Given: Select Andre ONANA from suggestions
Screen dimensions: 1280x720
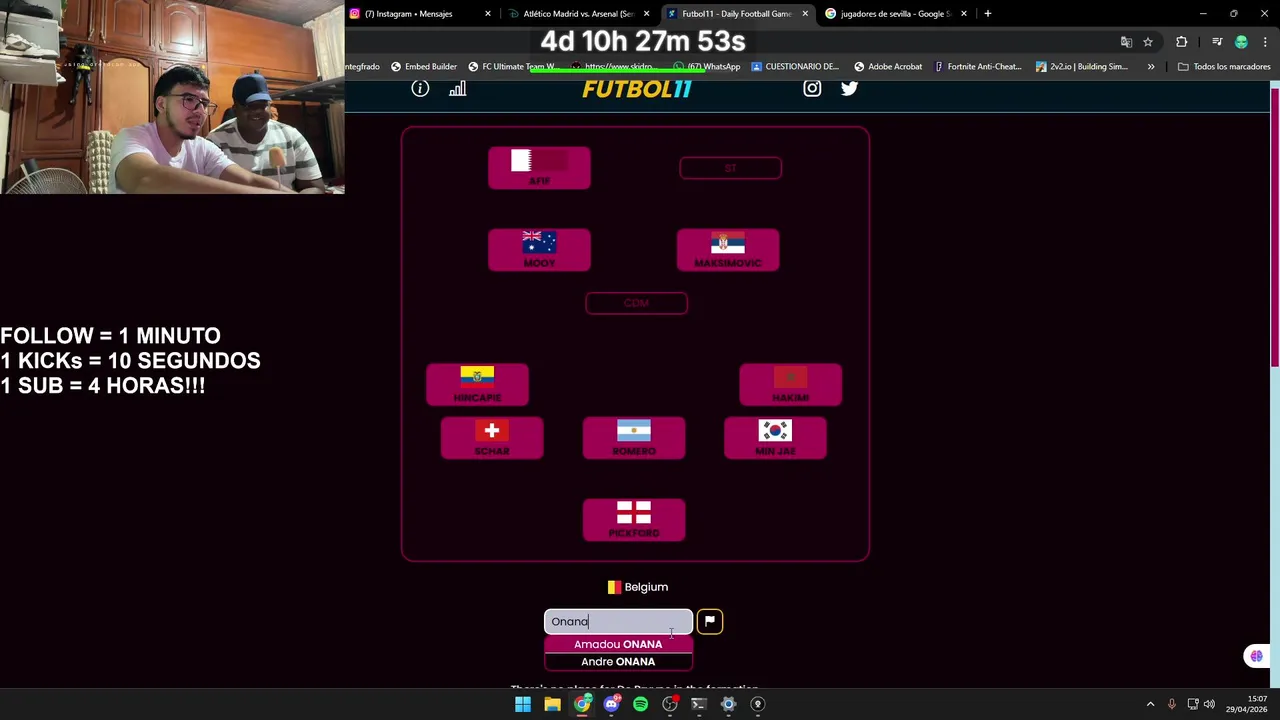Looking at the screenshot, I should (618, 662).
